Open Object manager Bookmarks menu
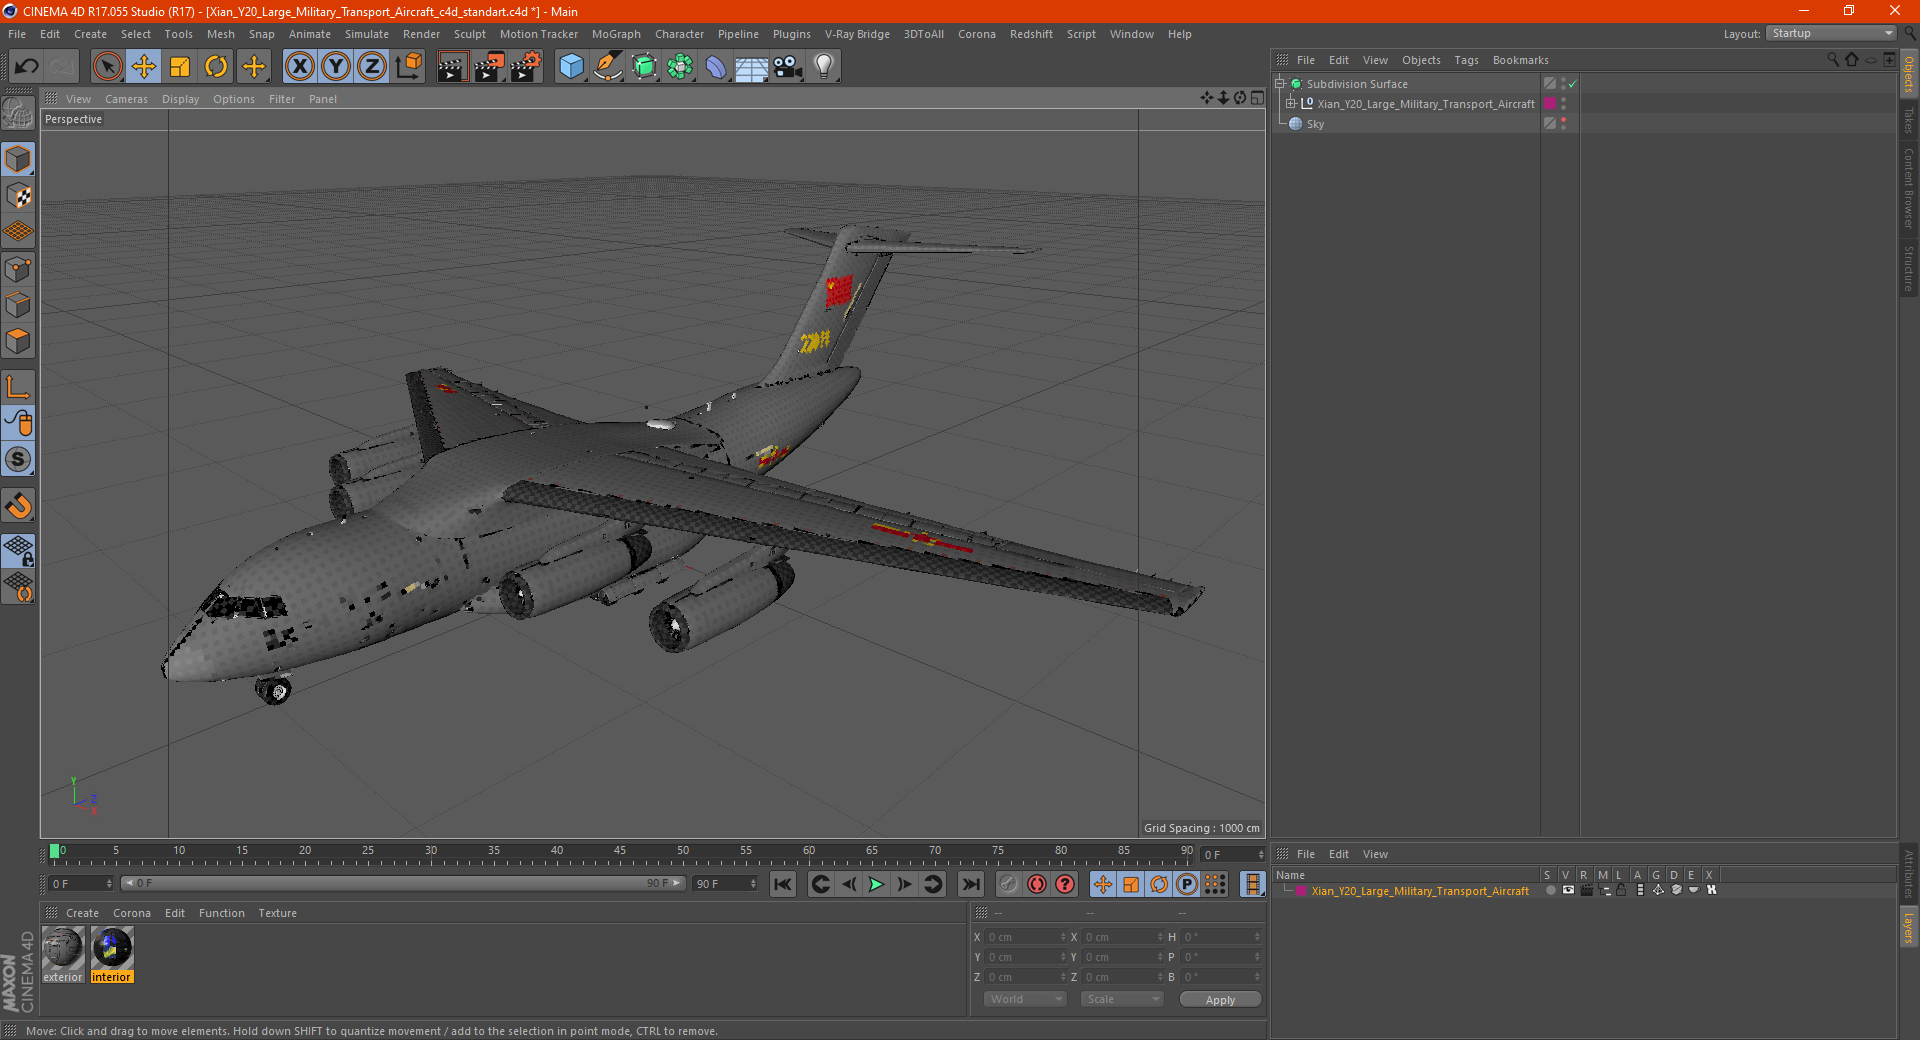This screenshot has height=1040, width=1920. (x=1520, y=60)
